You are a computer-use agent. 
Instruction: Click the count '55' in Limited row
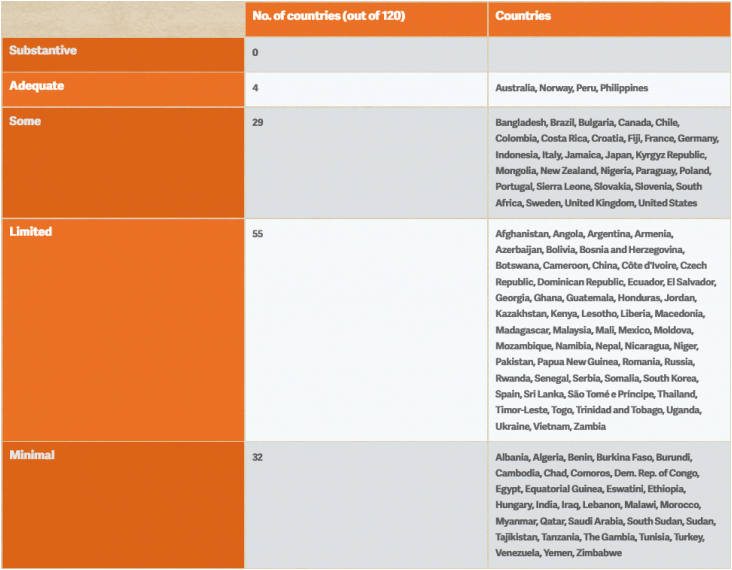click(258, 233)
